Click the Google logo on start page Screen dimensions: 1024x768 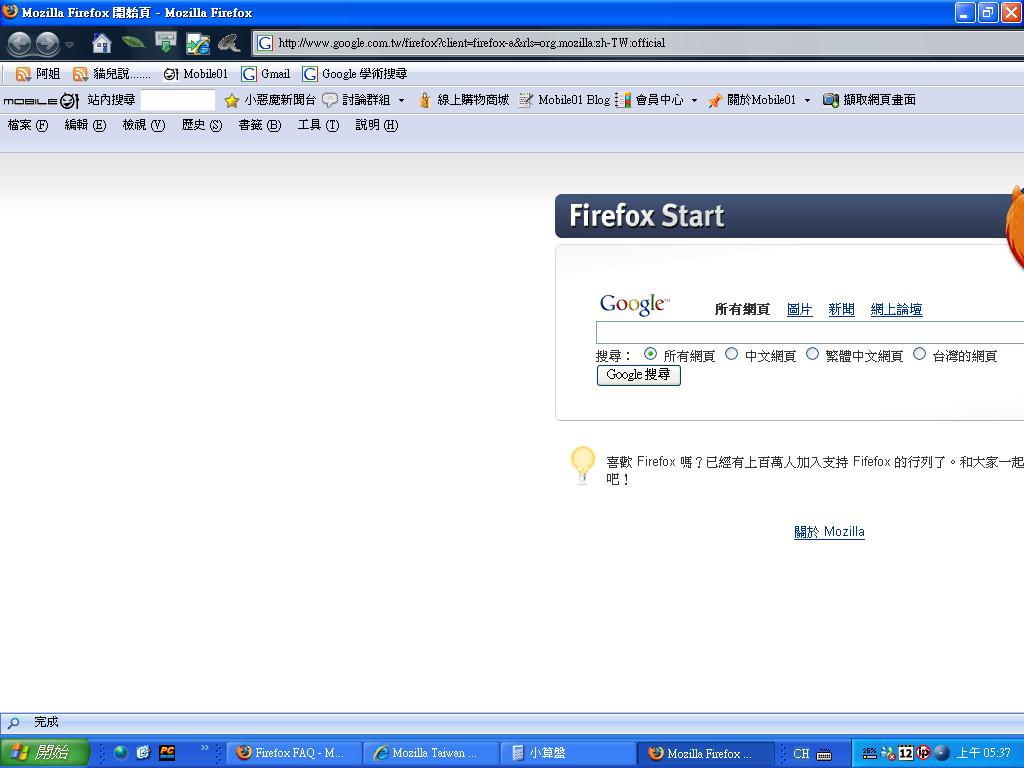634,304
